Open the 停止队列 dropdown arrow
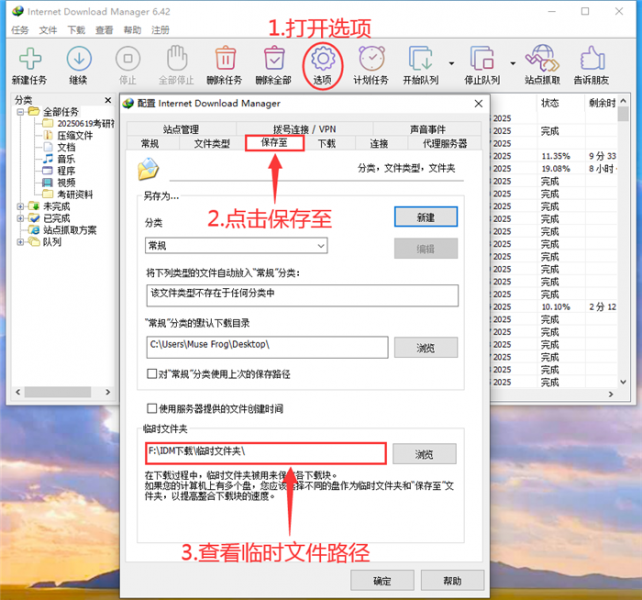642x600 pixels. (513, 63)
